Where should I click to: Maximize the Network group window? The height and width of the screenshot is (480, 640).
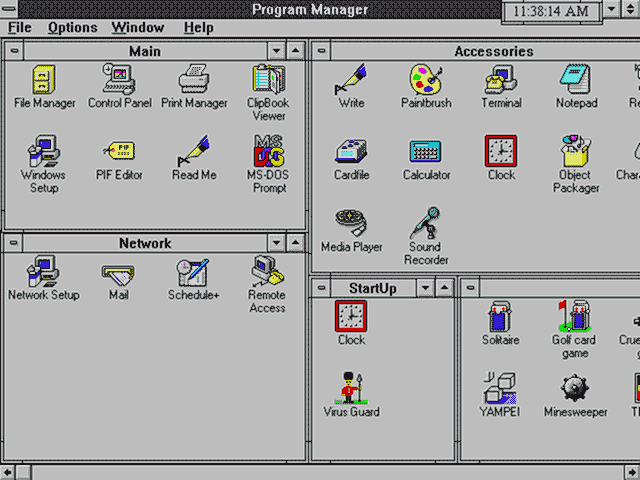tap(296, 243)
